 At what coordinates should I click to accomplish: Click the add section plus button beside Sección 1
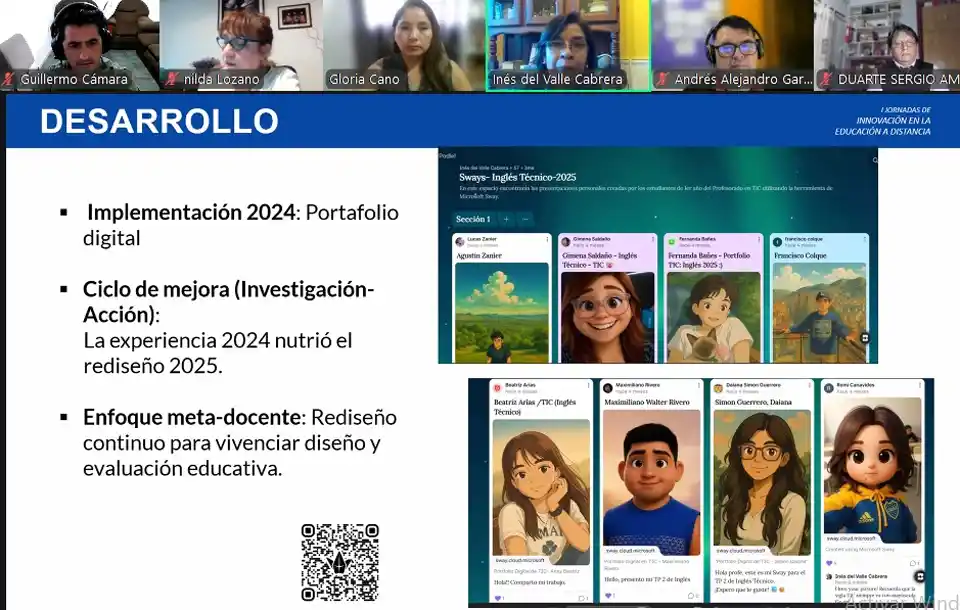[506, 219]
